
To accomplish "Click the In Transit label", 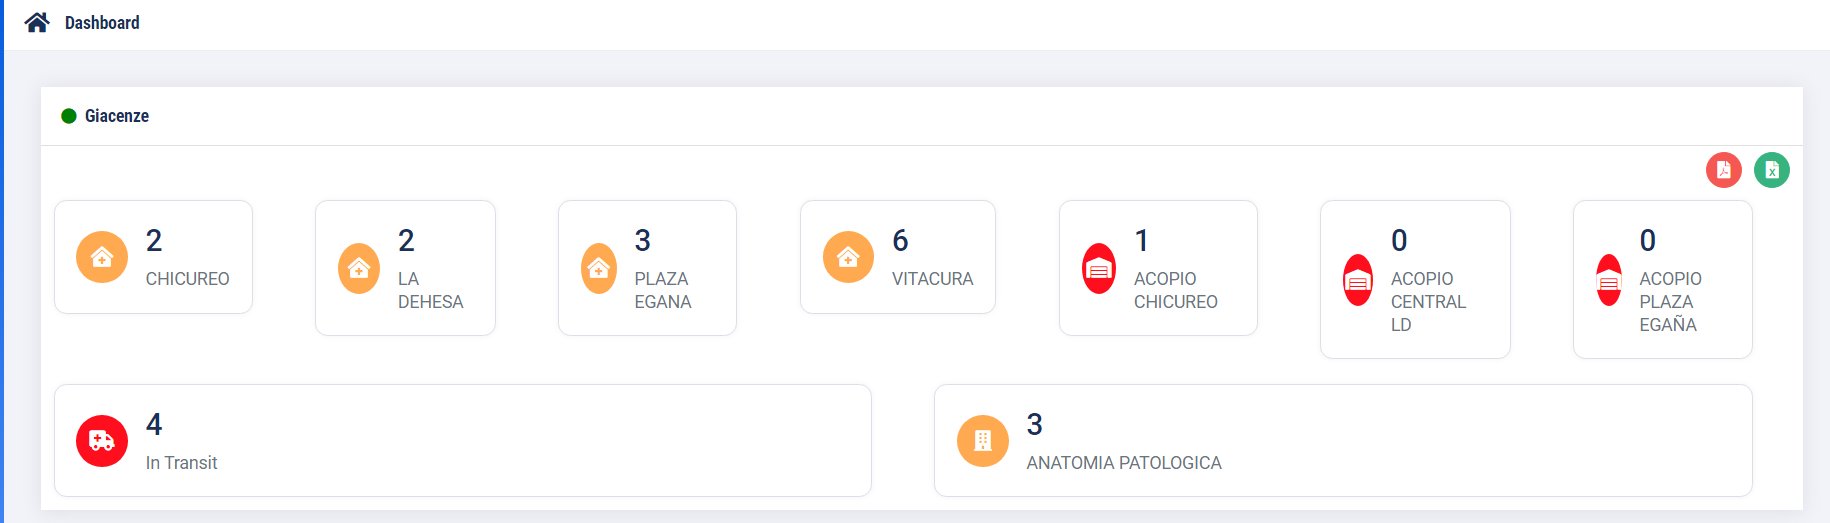I will [181, 463].
